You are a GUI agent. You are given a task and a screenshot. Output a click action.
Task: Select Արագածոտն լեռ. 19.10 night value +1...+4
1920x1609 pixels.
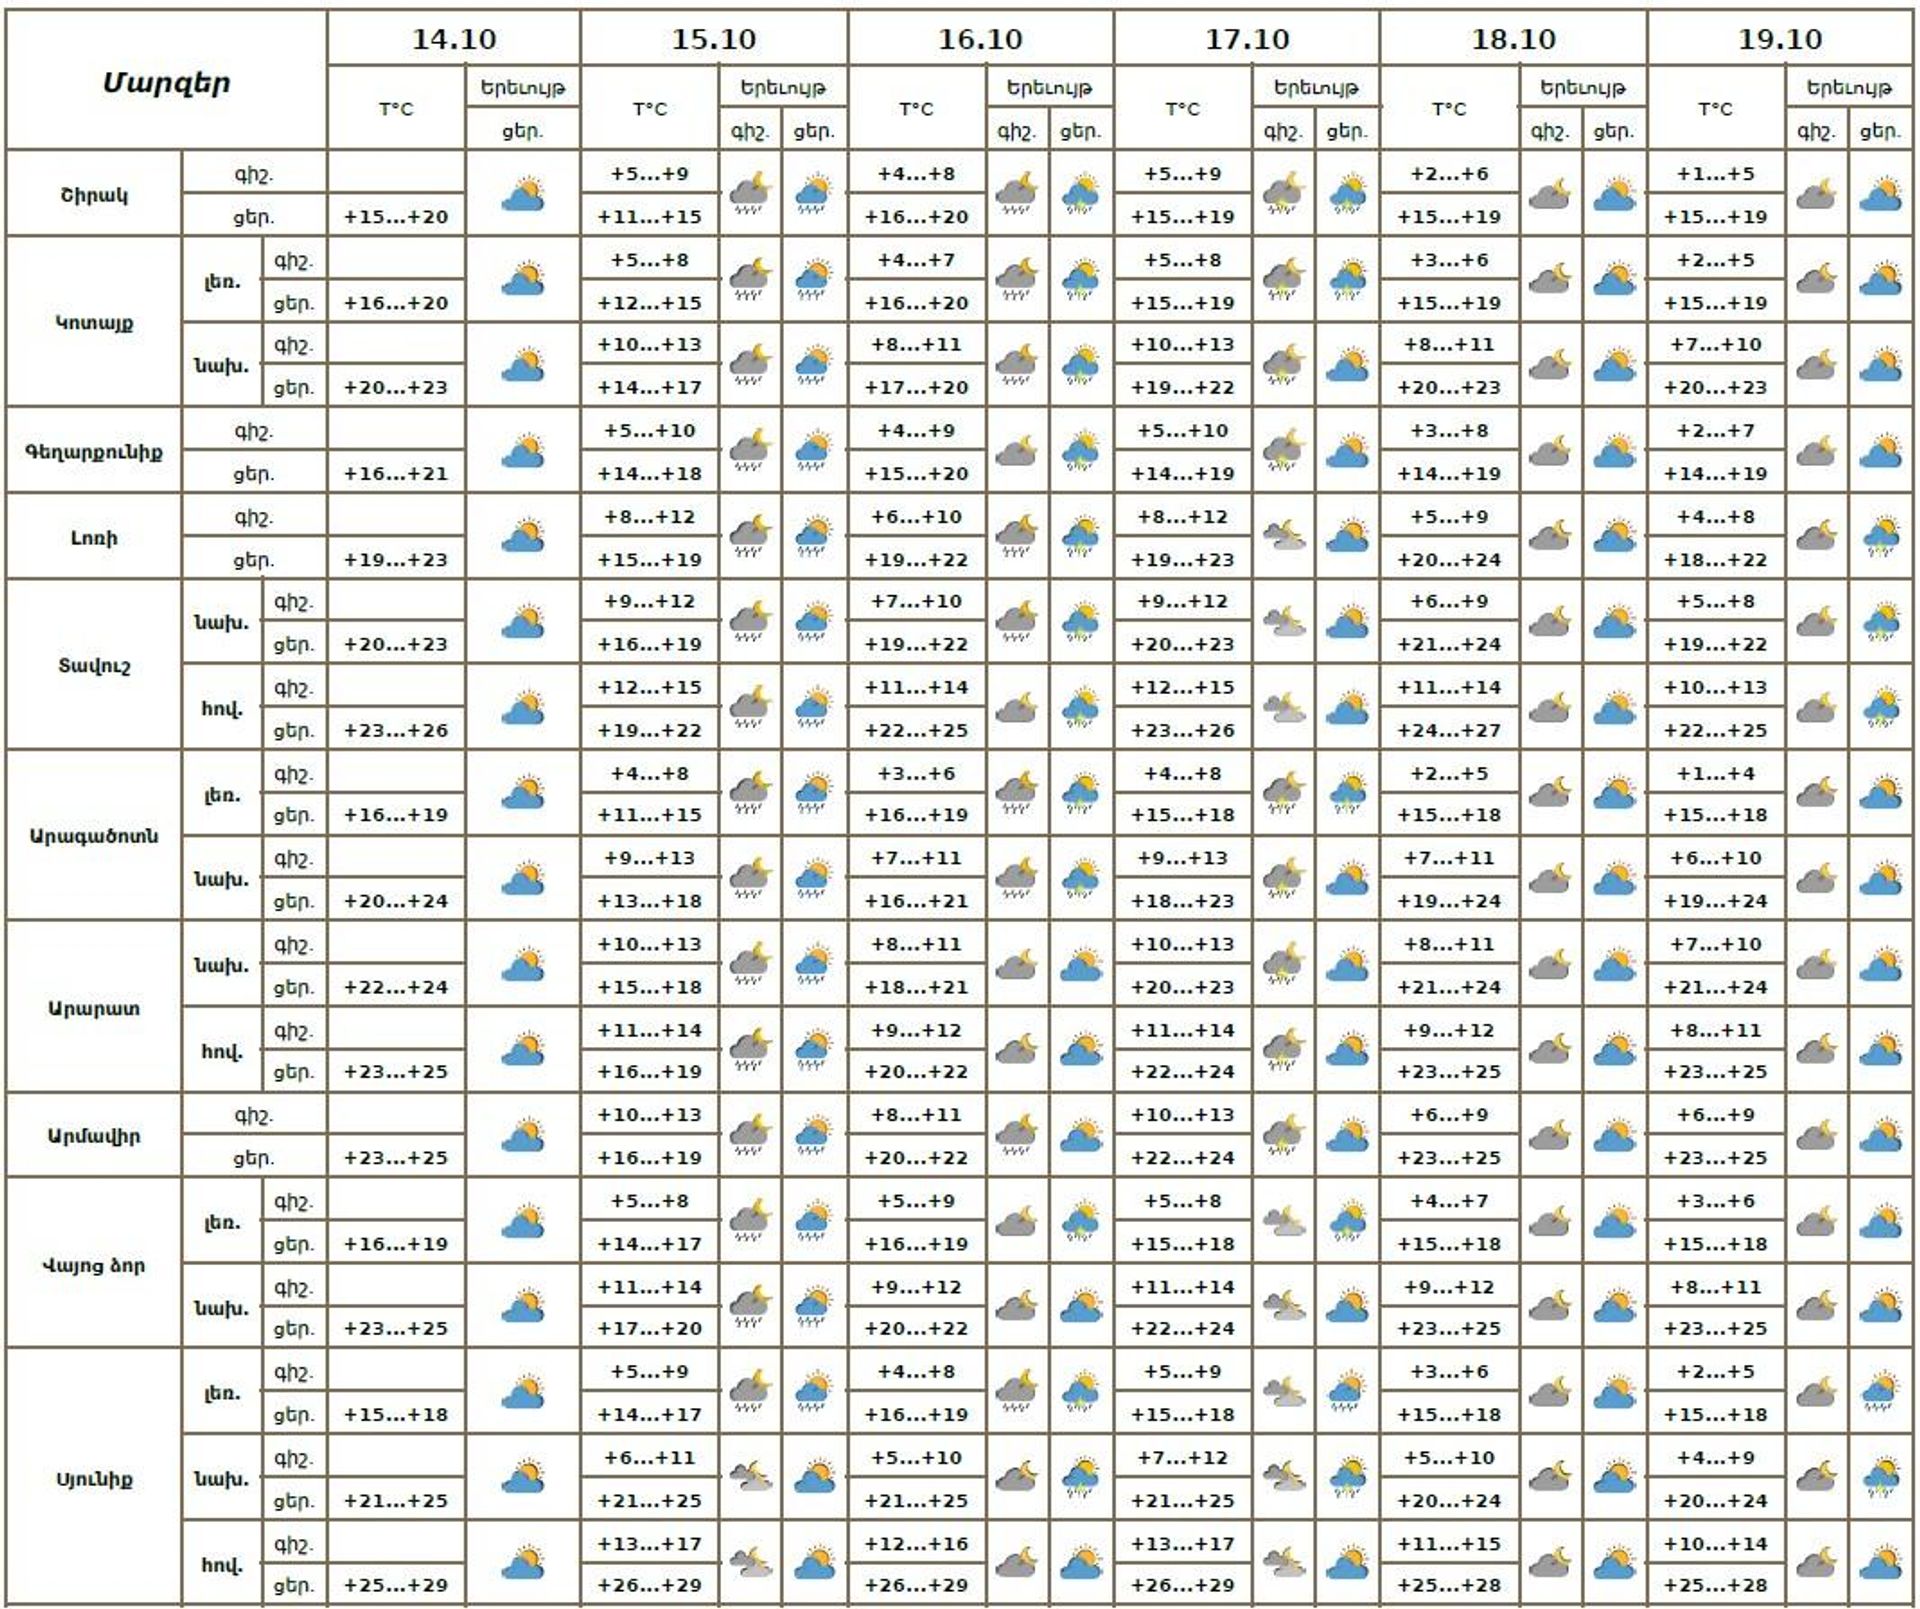tap(1716, 773)
